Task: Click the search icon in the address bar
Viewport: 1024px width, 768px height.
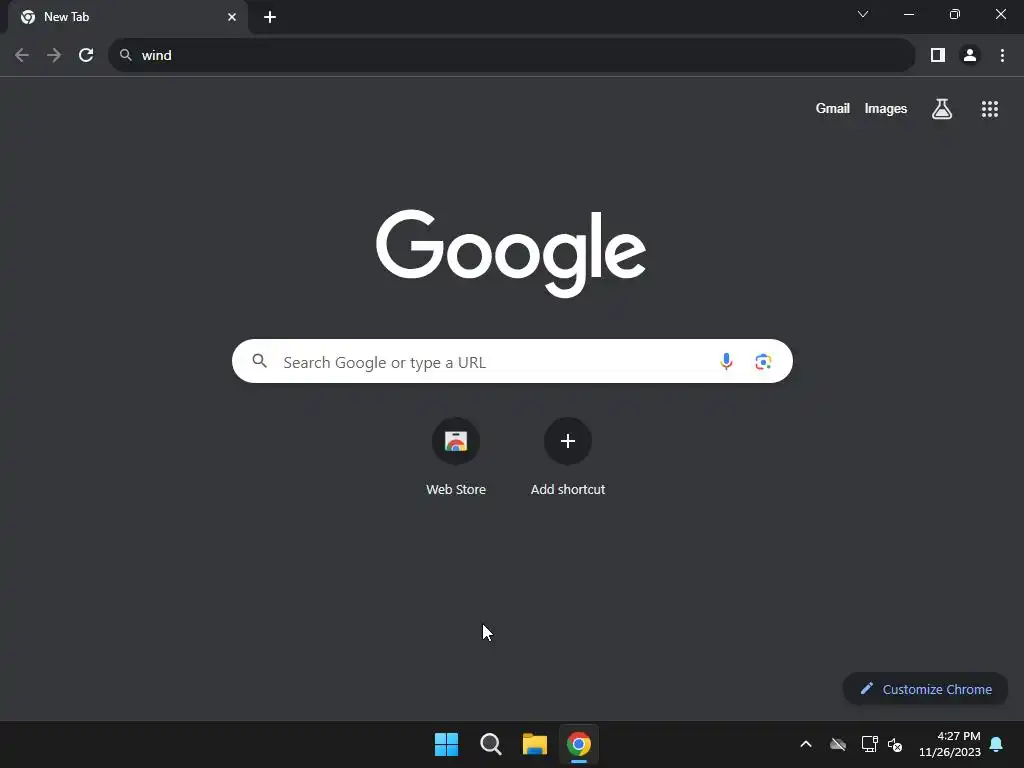Action: tap(125, 55)
